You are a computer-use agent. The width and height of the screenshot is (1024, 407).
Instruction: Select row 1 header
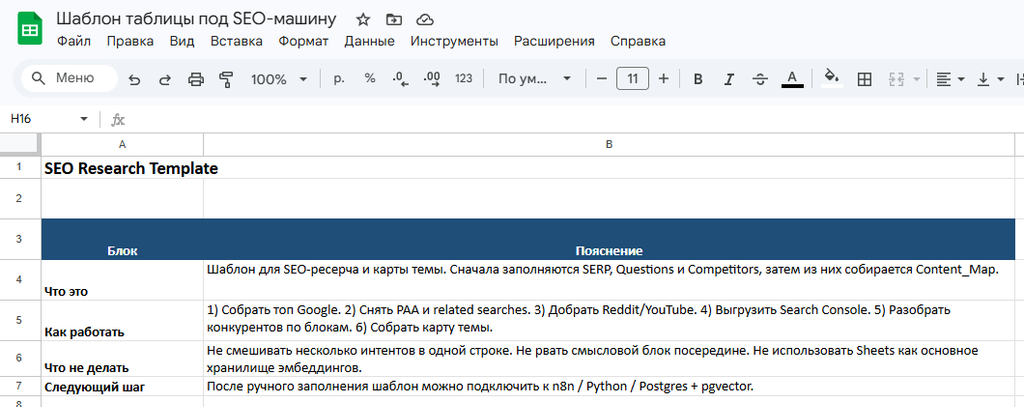[20, 167]
